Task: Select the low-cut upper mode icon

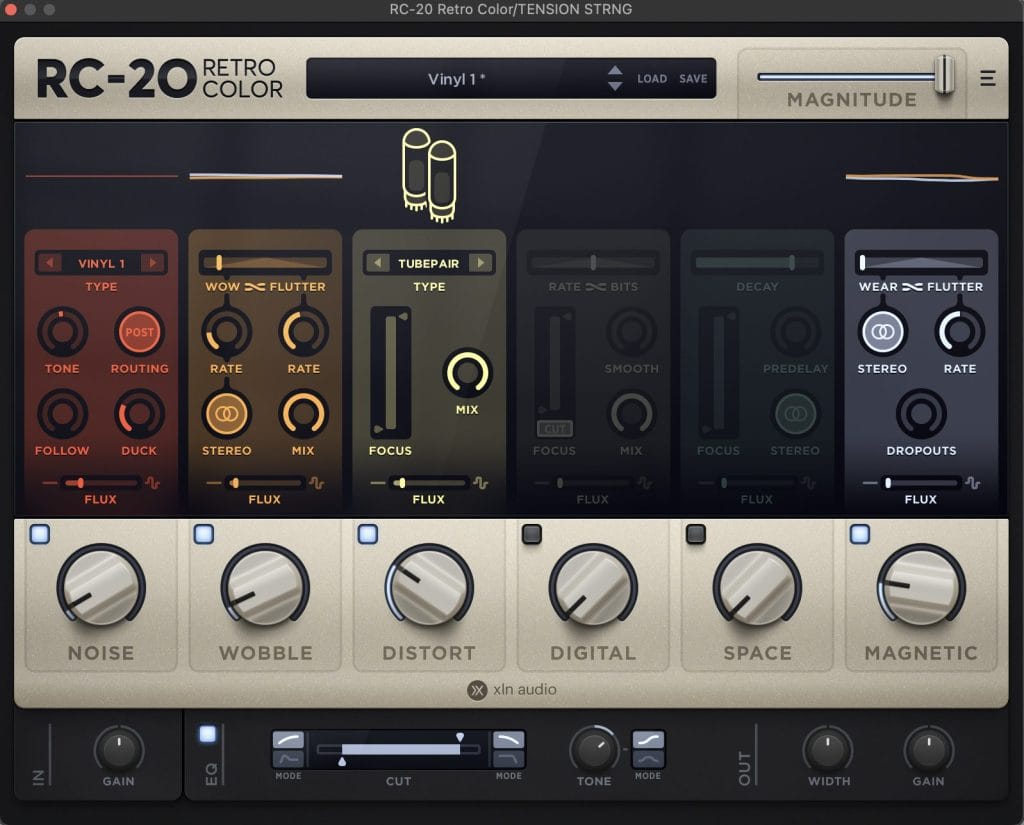Action: coord(288,740)
